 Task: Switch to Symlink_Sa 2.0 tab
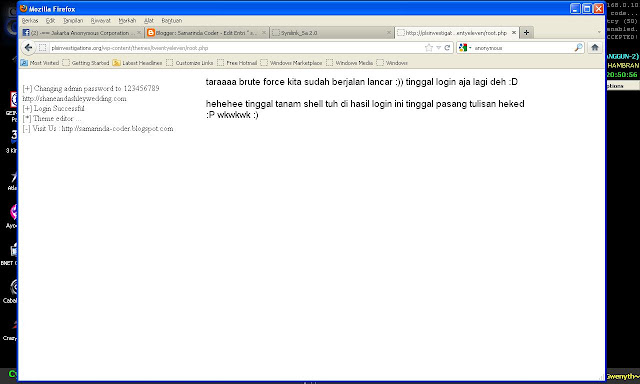331,33
